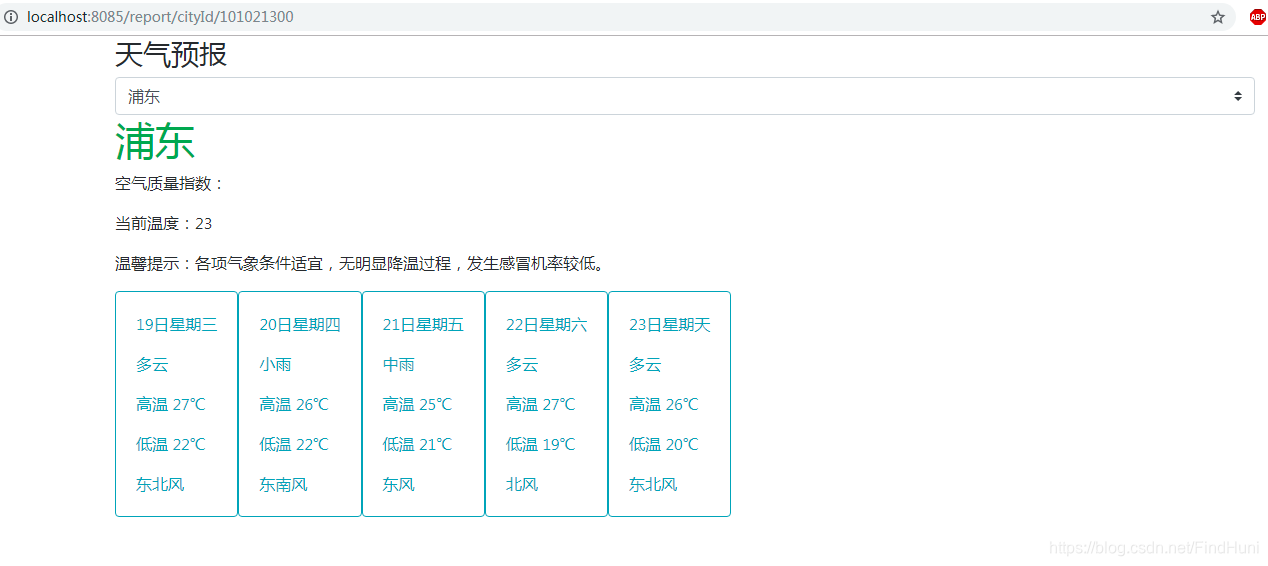Click 高温 25℃ in the 21日 card
The width and height of the screenshot is (1268, 566).
(417, 405)
